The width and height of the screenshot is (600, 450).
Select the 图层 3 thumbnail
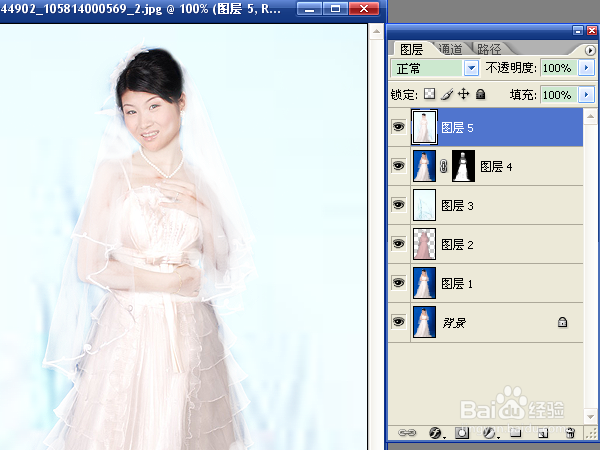point(424,205)
